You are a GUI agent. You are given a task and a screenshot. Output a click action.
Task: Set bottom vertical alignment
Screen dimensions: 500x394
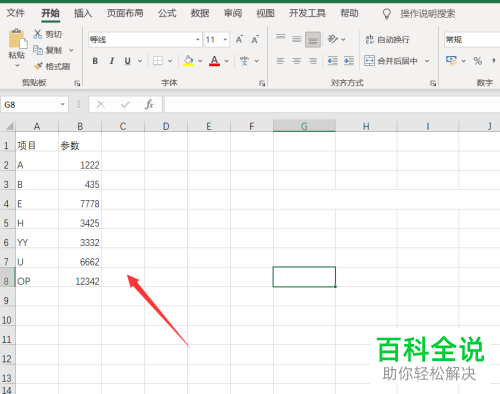point(313,40)
